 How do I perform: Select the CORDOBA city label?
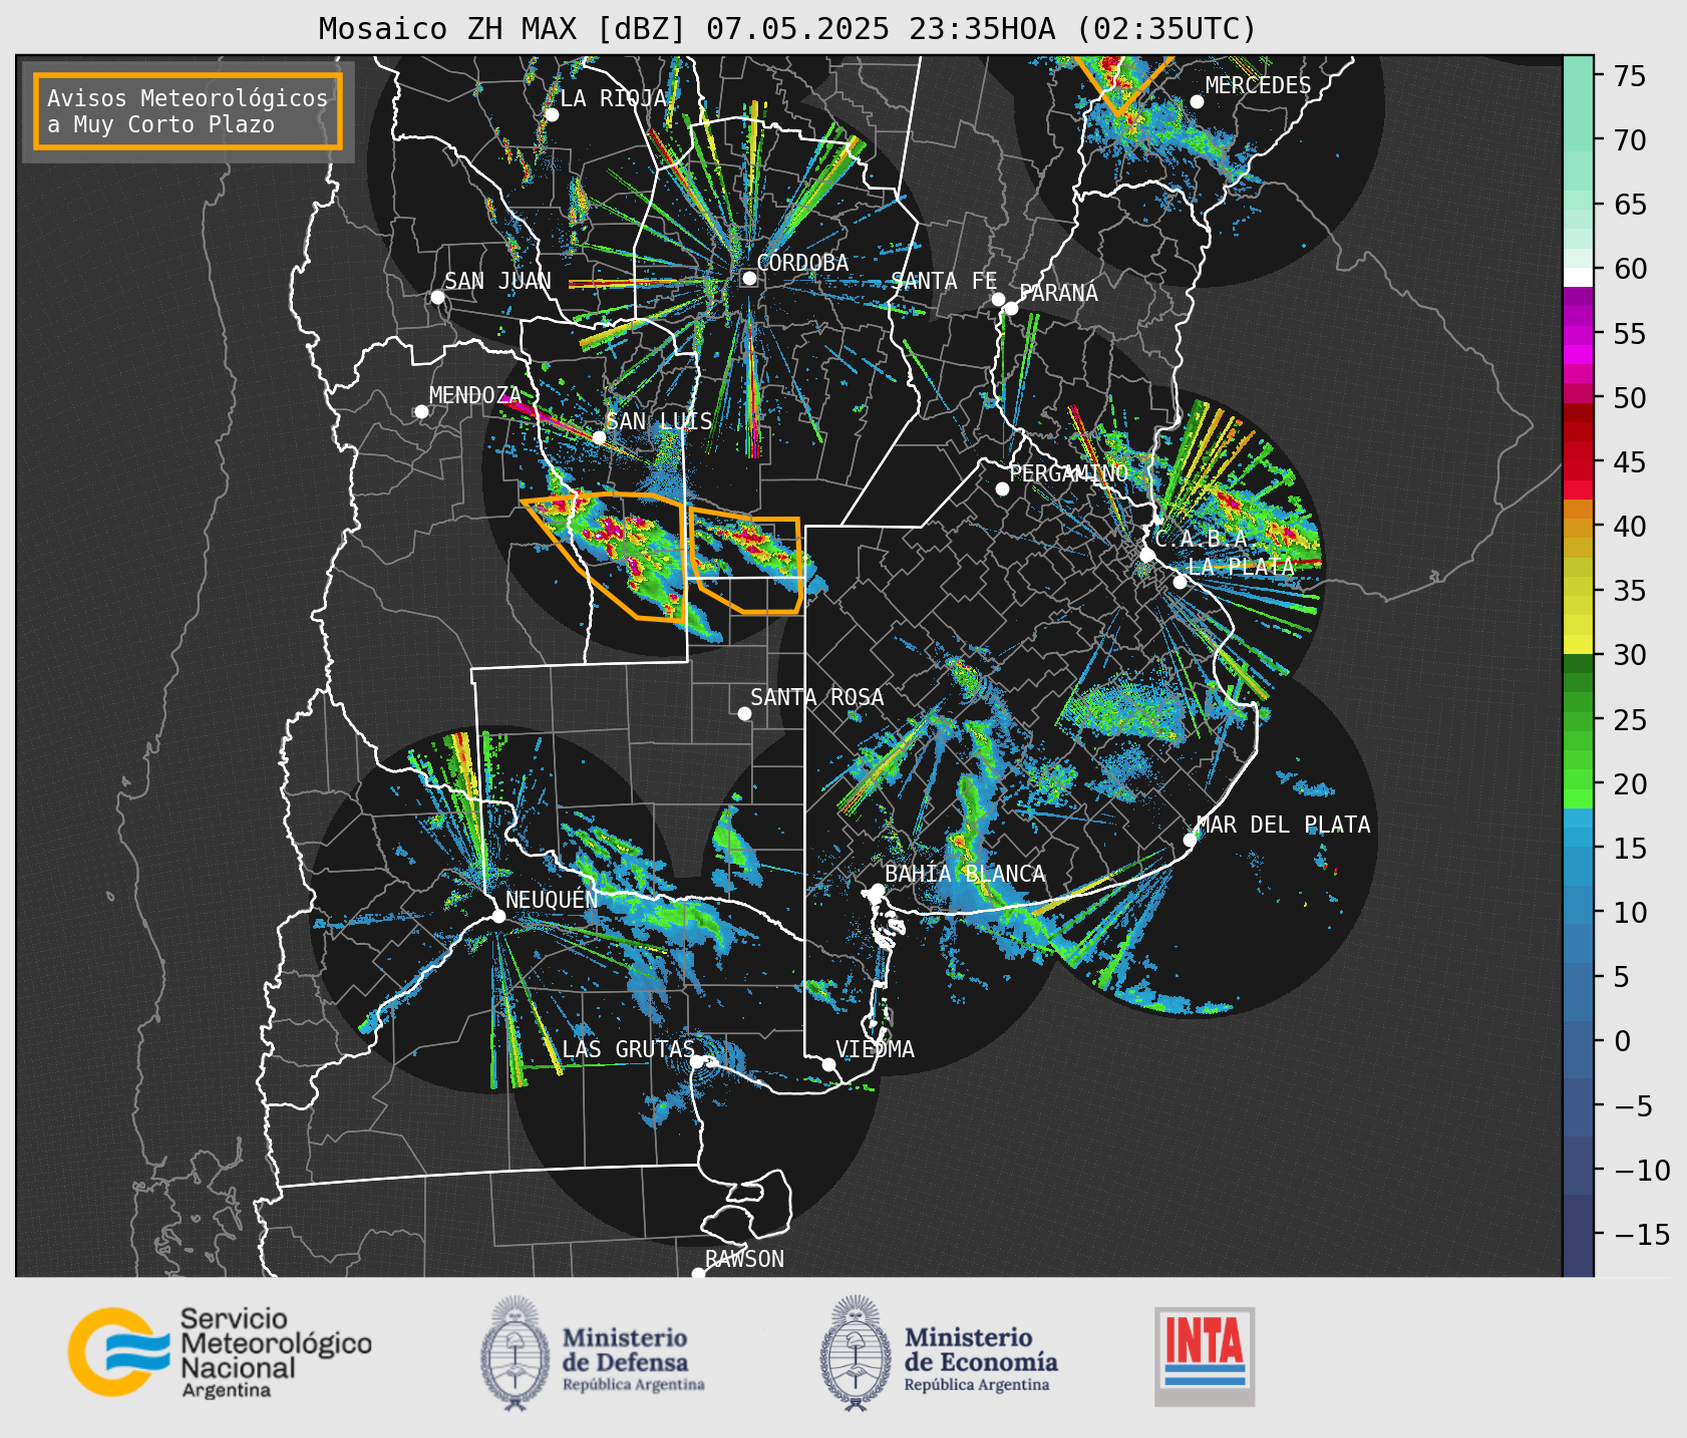click(x=802, y=262)
